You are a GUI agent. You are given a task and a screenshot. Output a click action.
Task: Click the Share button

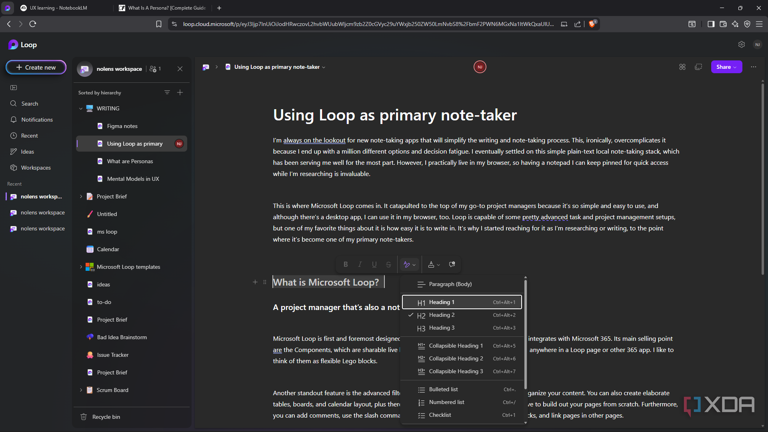[x=726, y=67]
